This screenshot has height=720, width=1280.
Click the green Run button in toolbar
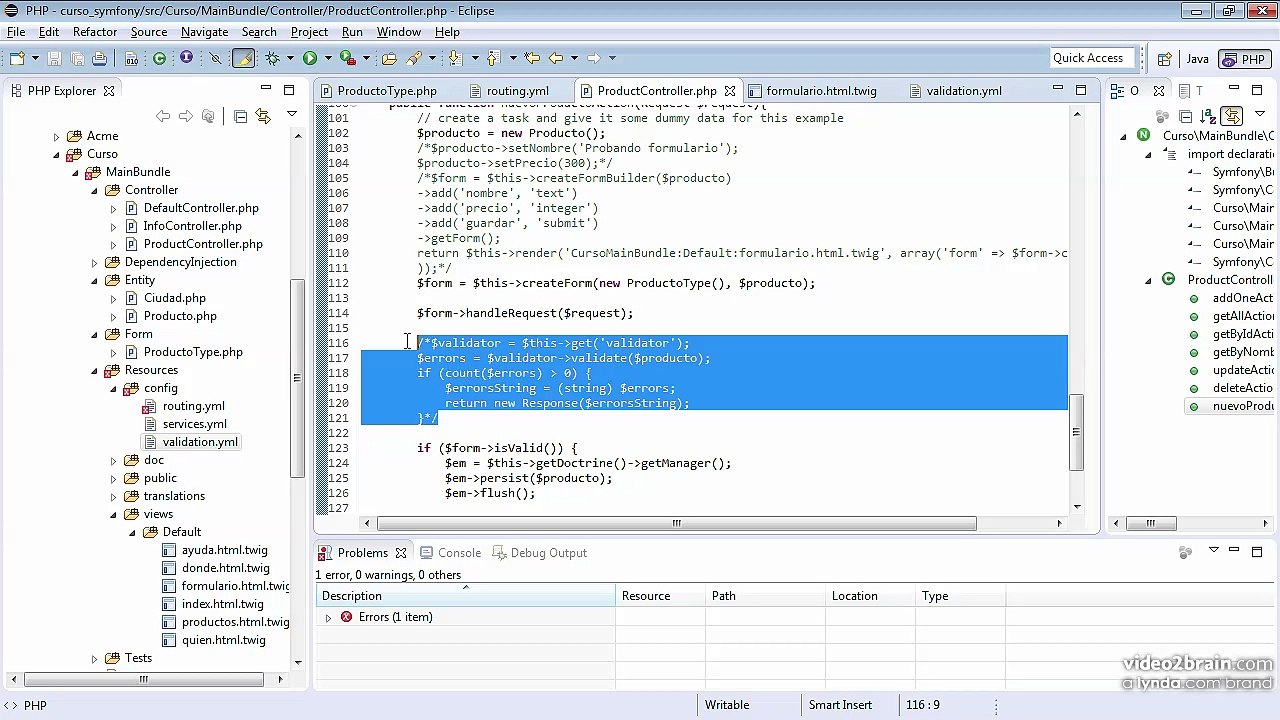tap(310, 58)
